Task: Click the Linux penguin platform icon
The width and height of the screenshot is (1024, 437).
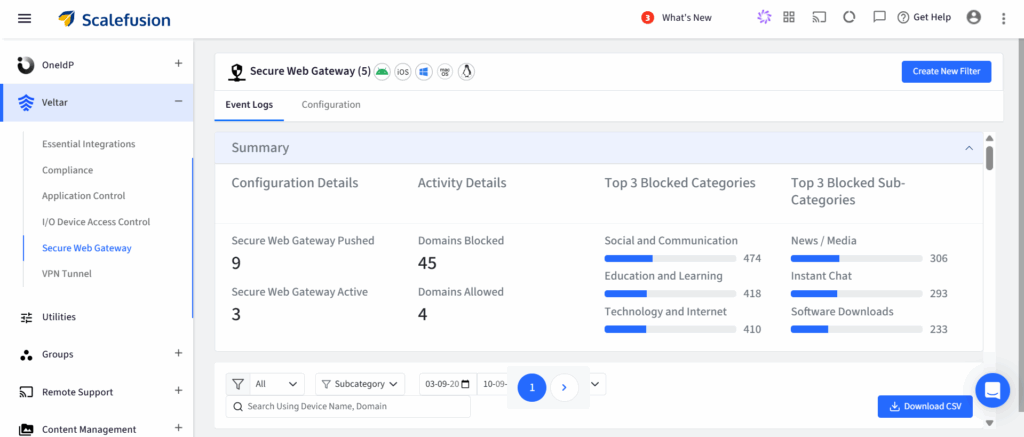Action: point(466,72)
